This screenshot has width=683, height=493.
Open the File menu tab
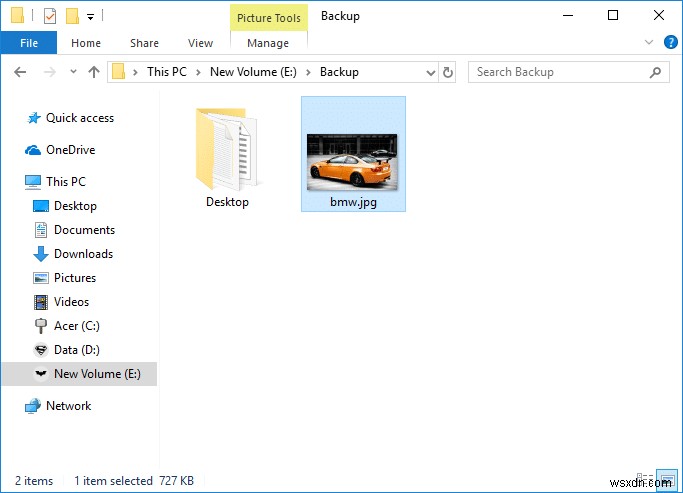(x=29, y=43)
